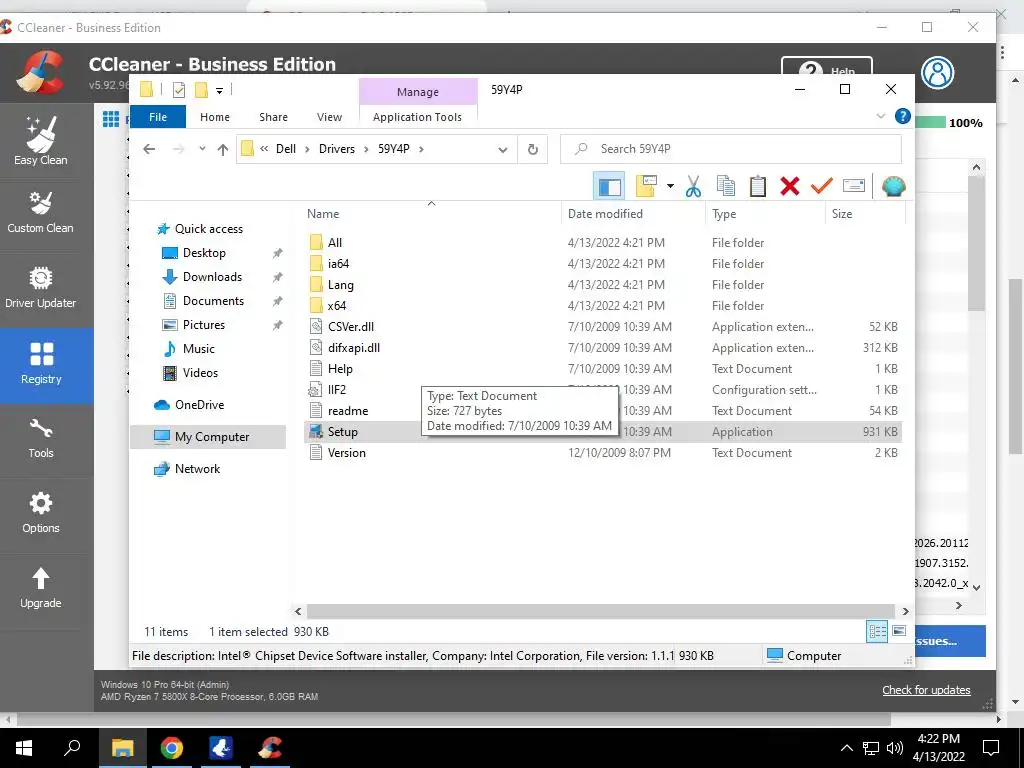Image resolution: width=1024 pixels, height=768 pixels.
Task: Click the Rename toolbar icon
Action: coord(854,186)
